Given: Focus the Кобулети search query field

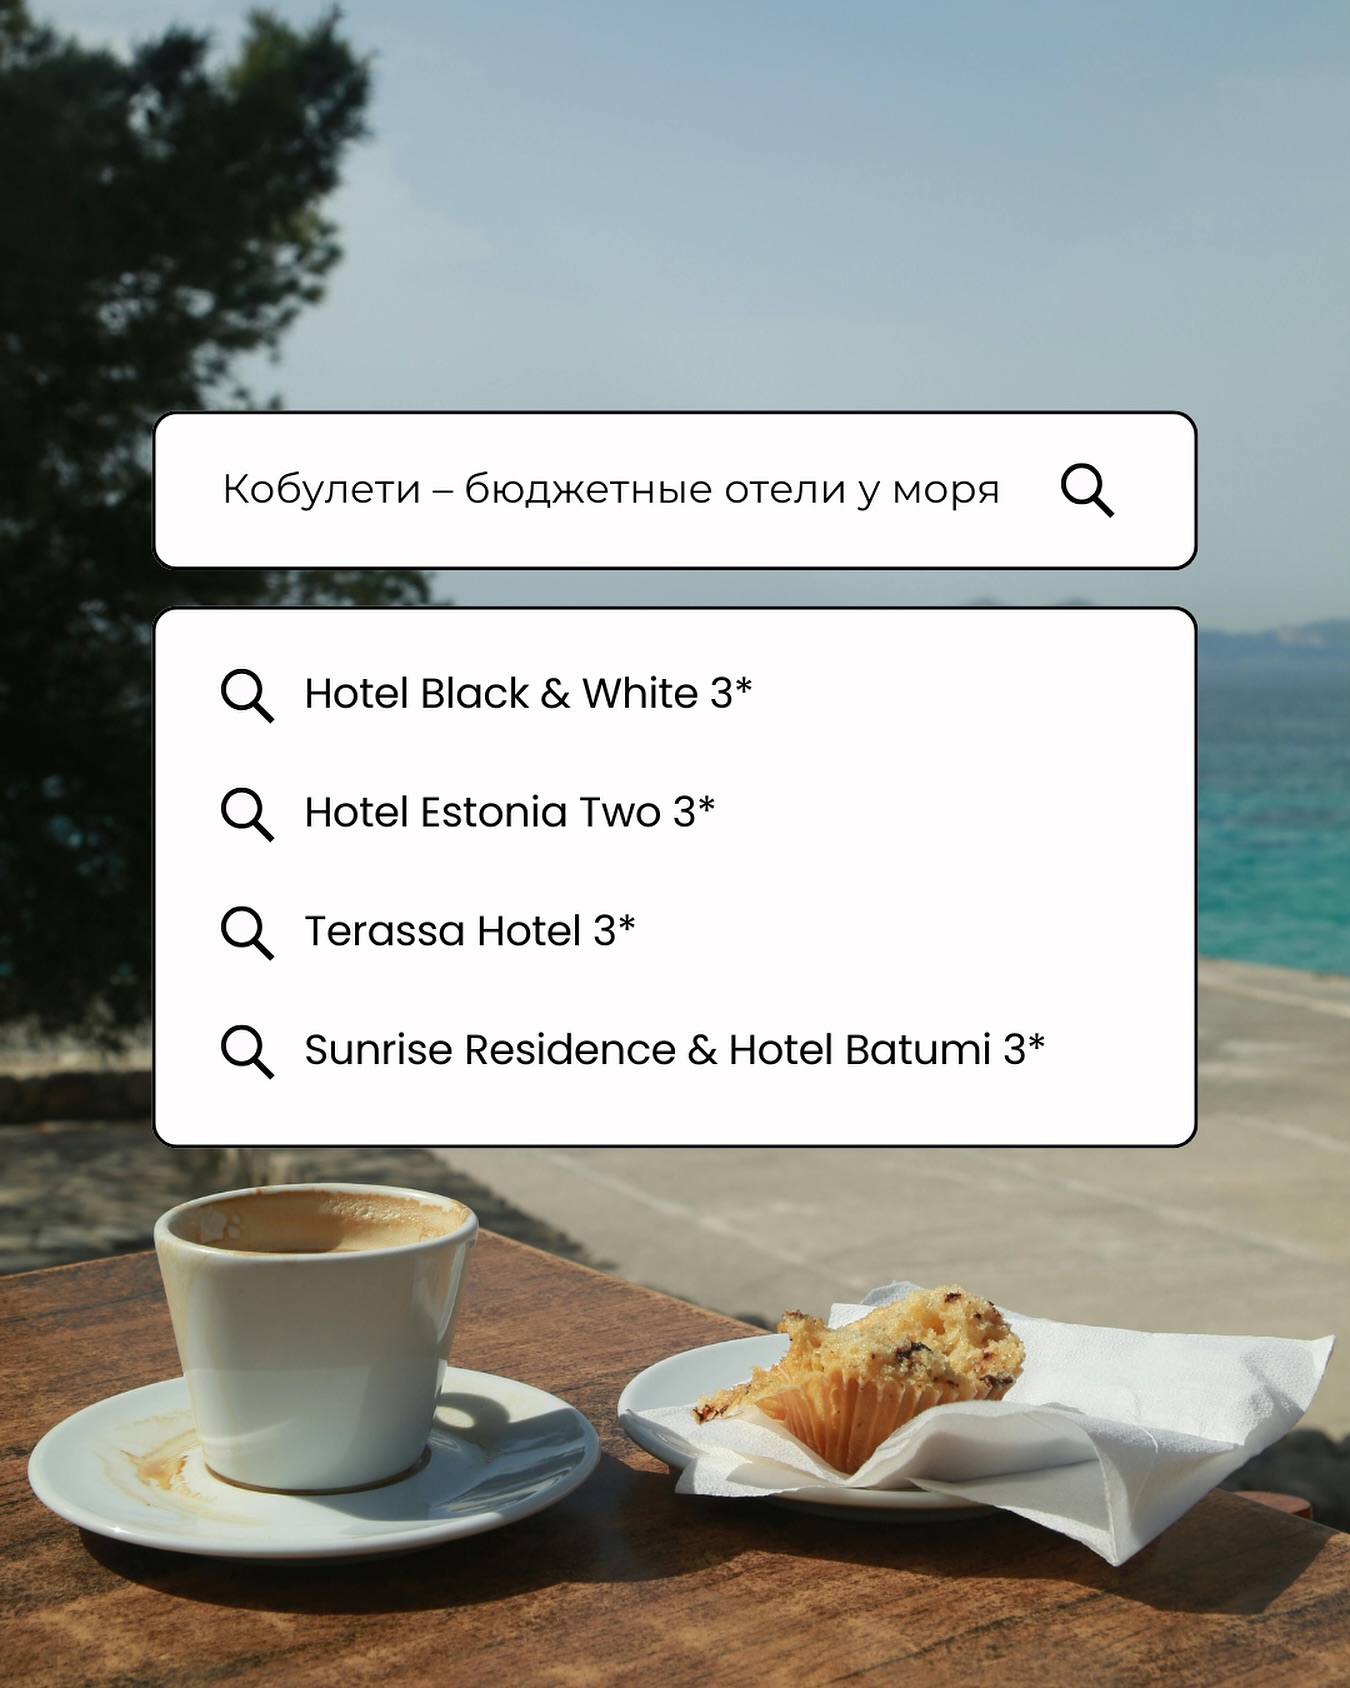Looking at the screenshot, I should [x=675, y=490].
